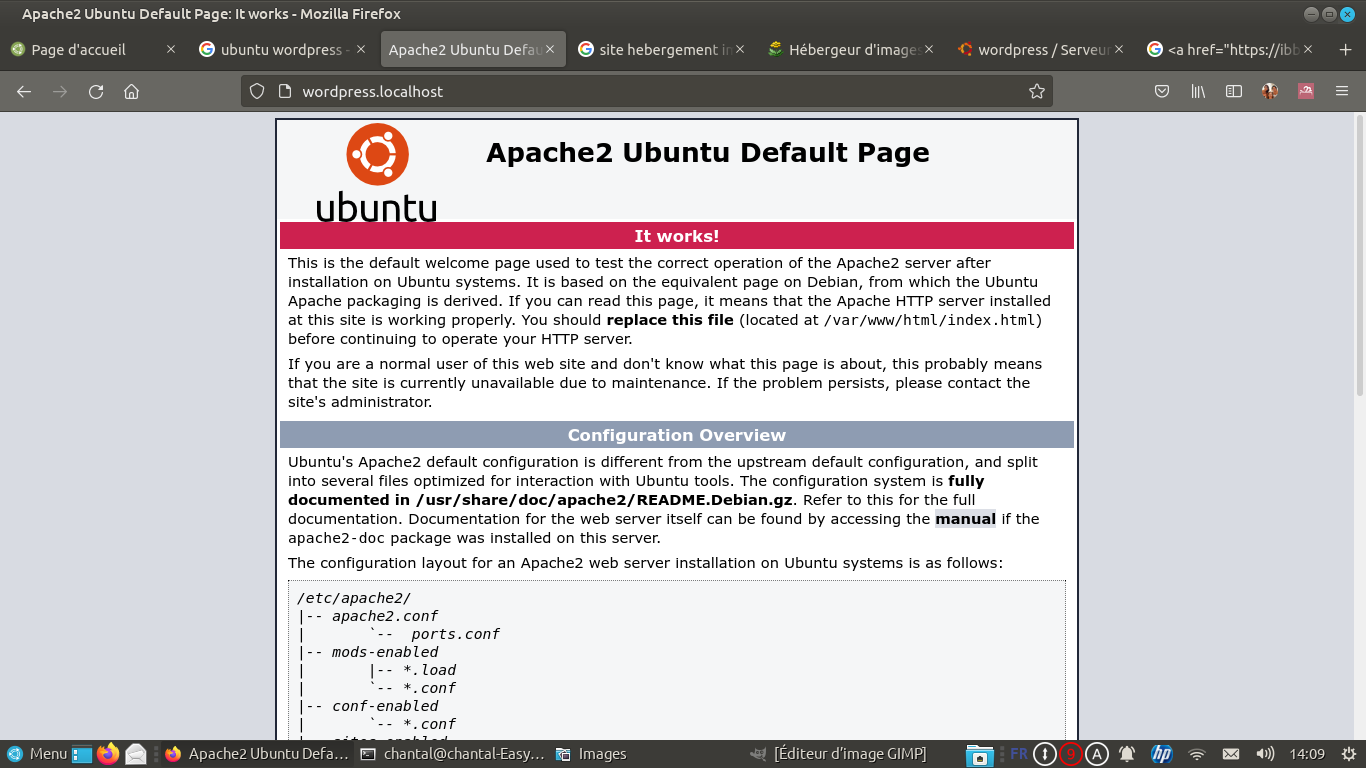Close the Hébergeur d'images tab

coord(929,49)
